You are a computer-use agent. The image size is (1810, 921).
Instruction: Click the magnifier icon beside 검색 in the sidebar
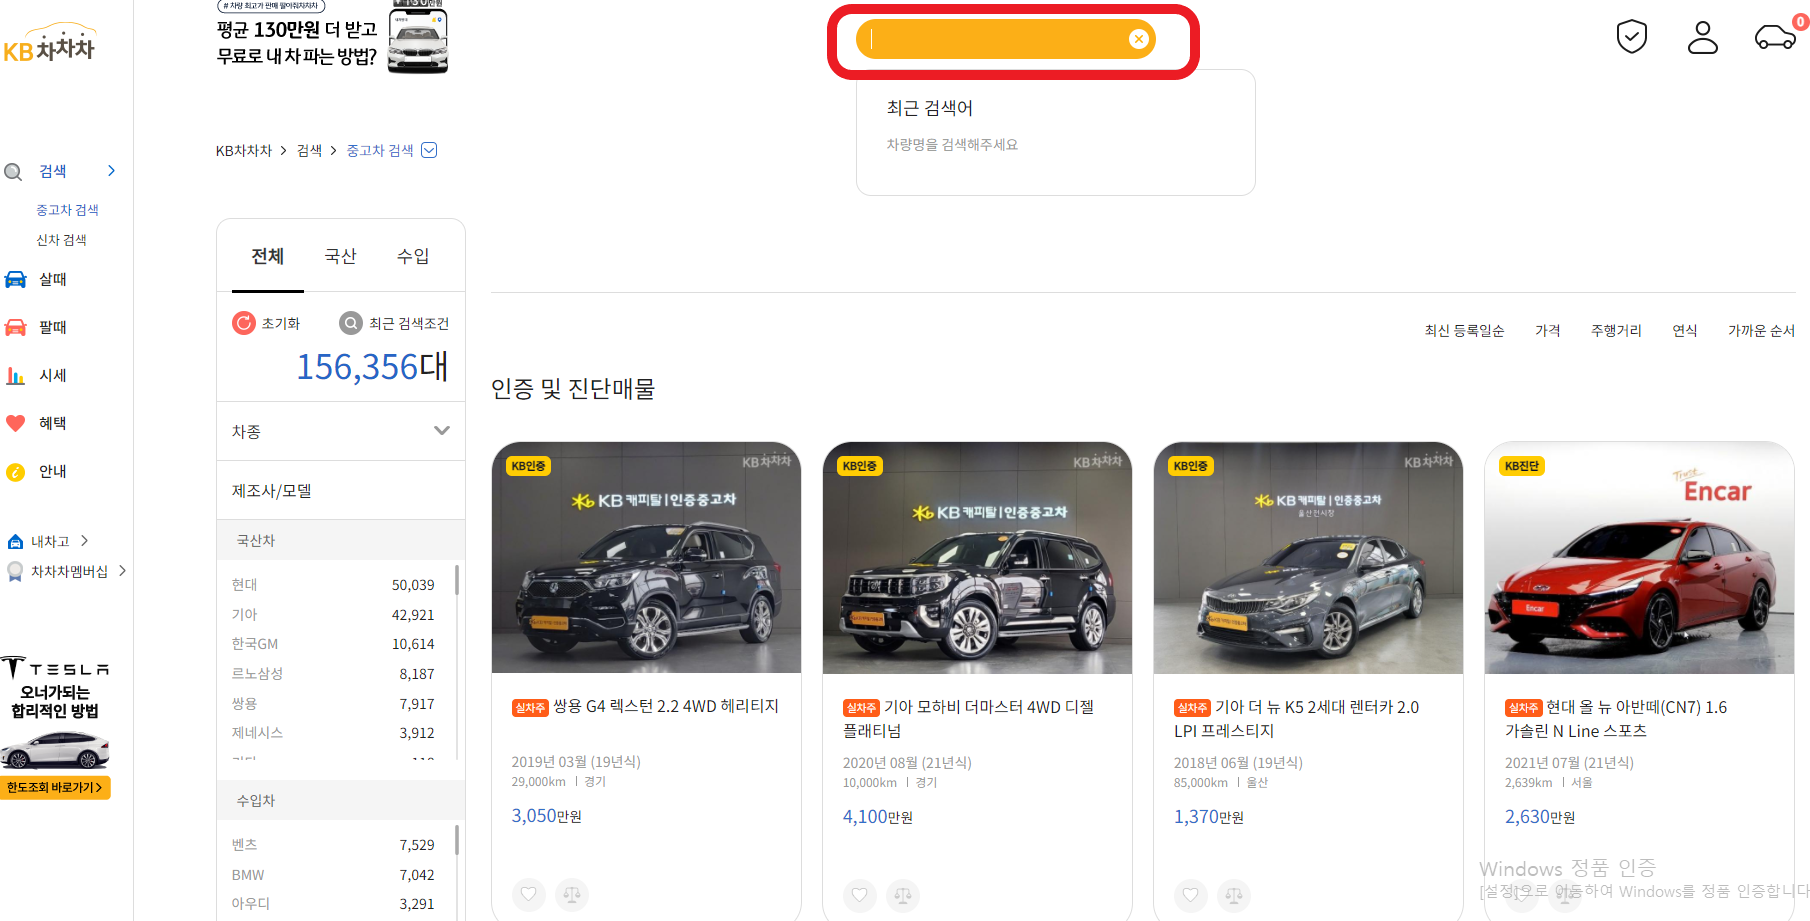click(x=14, y=172)
